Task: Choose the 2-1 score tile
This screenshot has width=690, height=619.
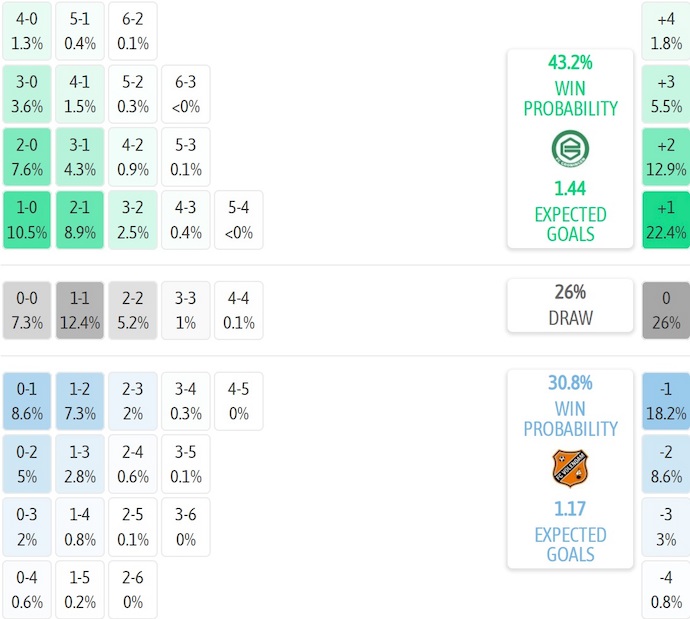Action: (80, 220)
